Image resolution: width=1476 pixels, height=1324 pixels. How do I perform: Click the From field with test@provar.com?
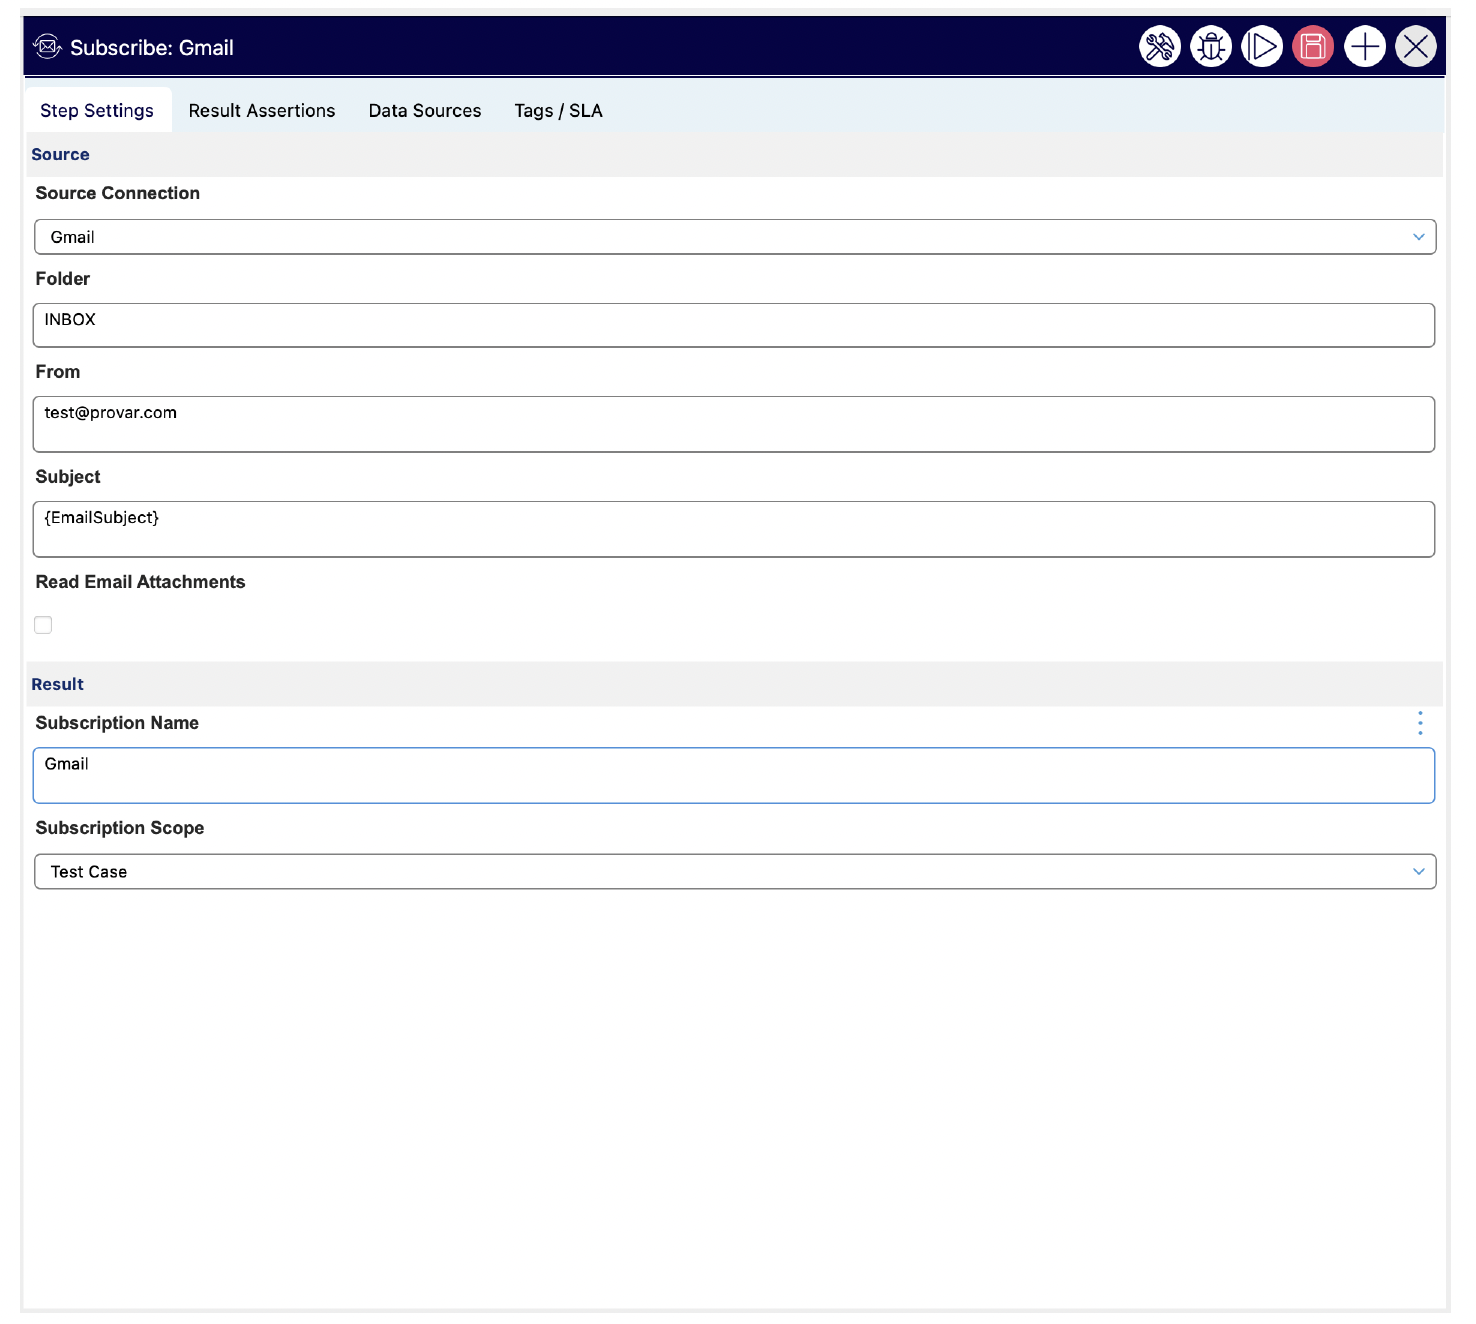click(734, 424)
